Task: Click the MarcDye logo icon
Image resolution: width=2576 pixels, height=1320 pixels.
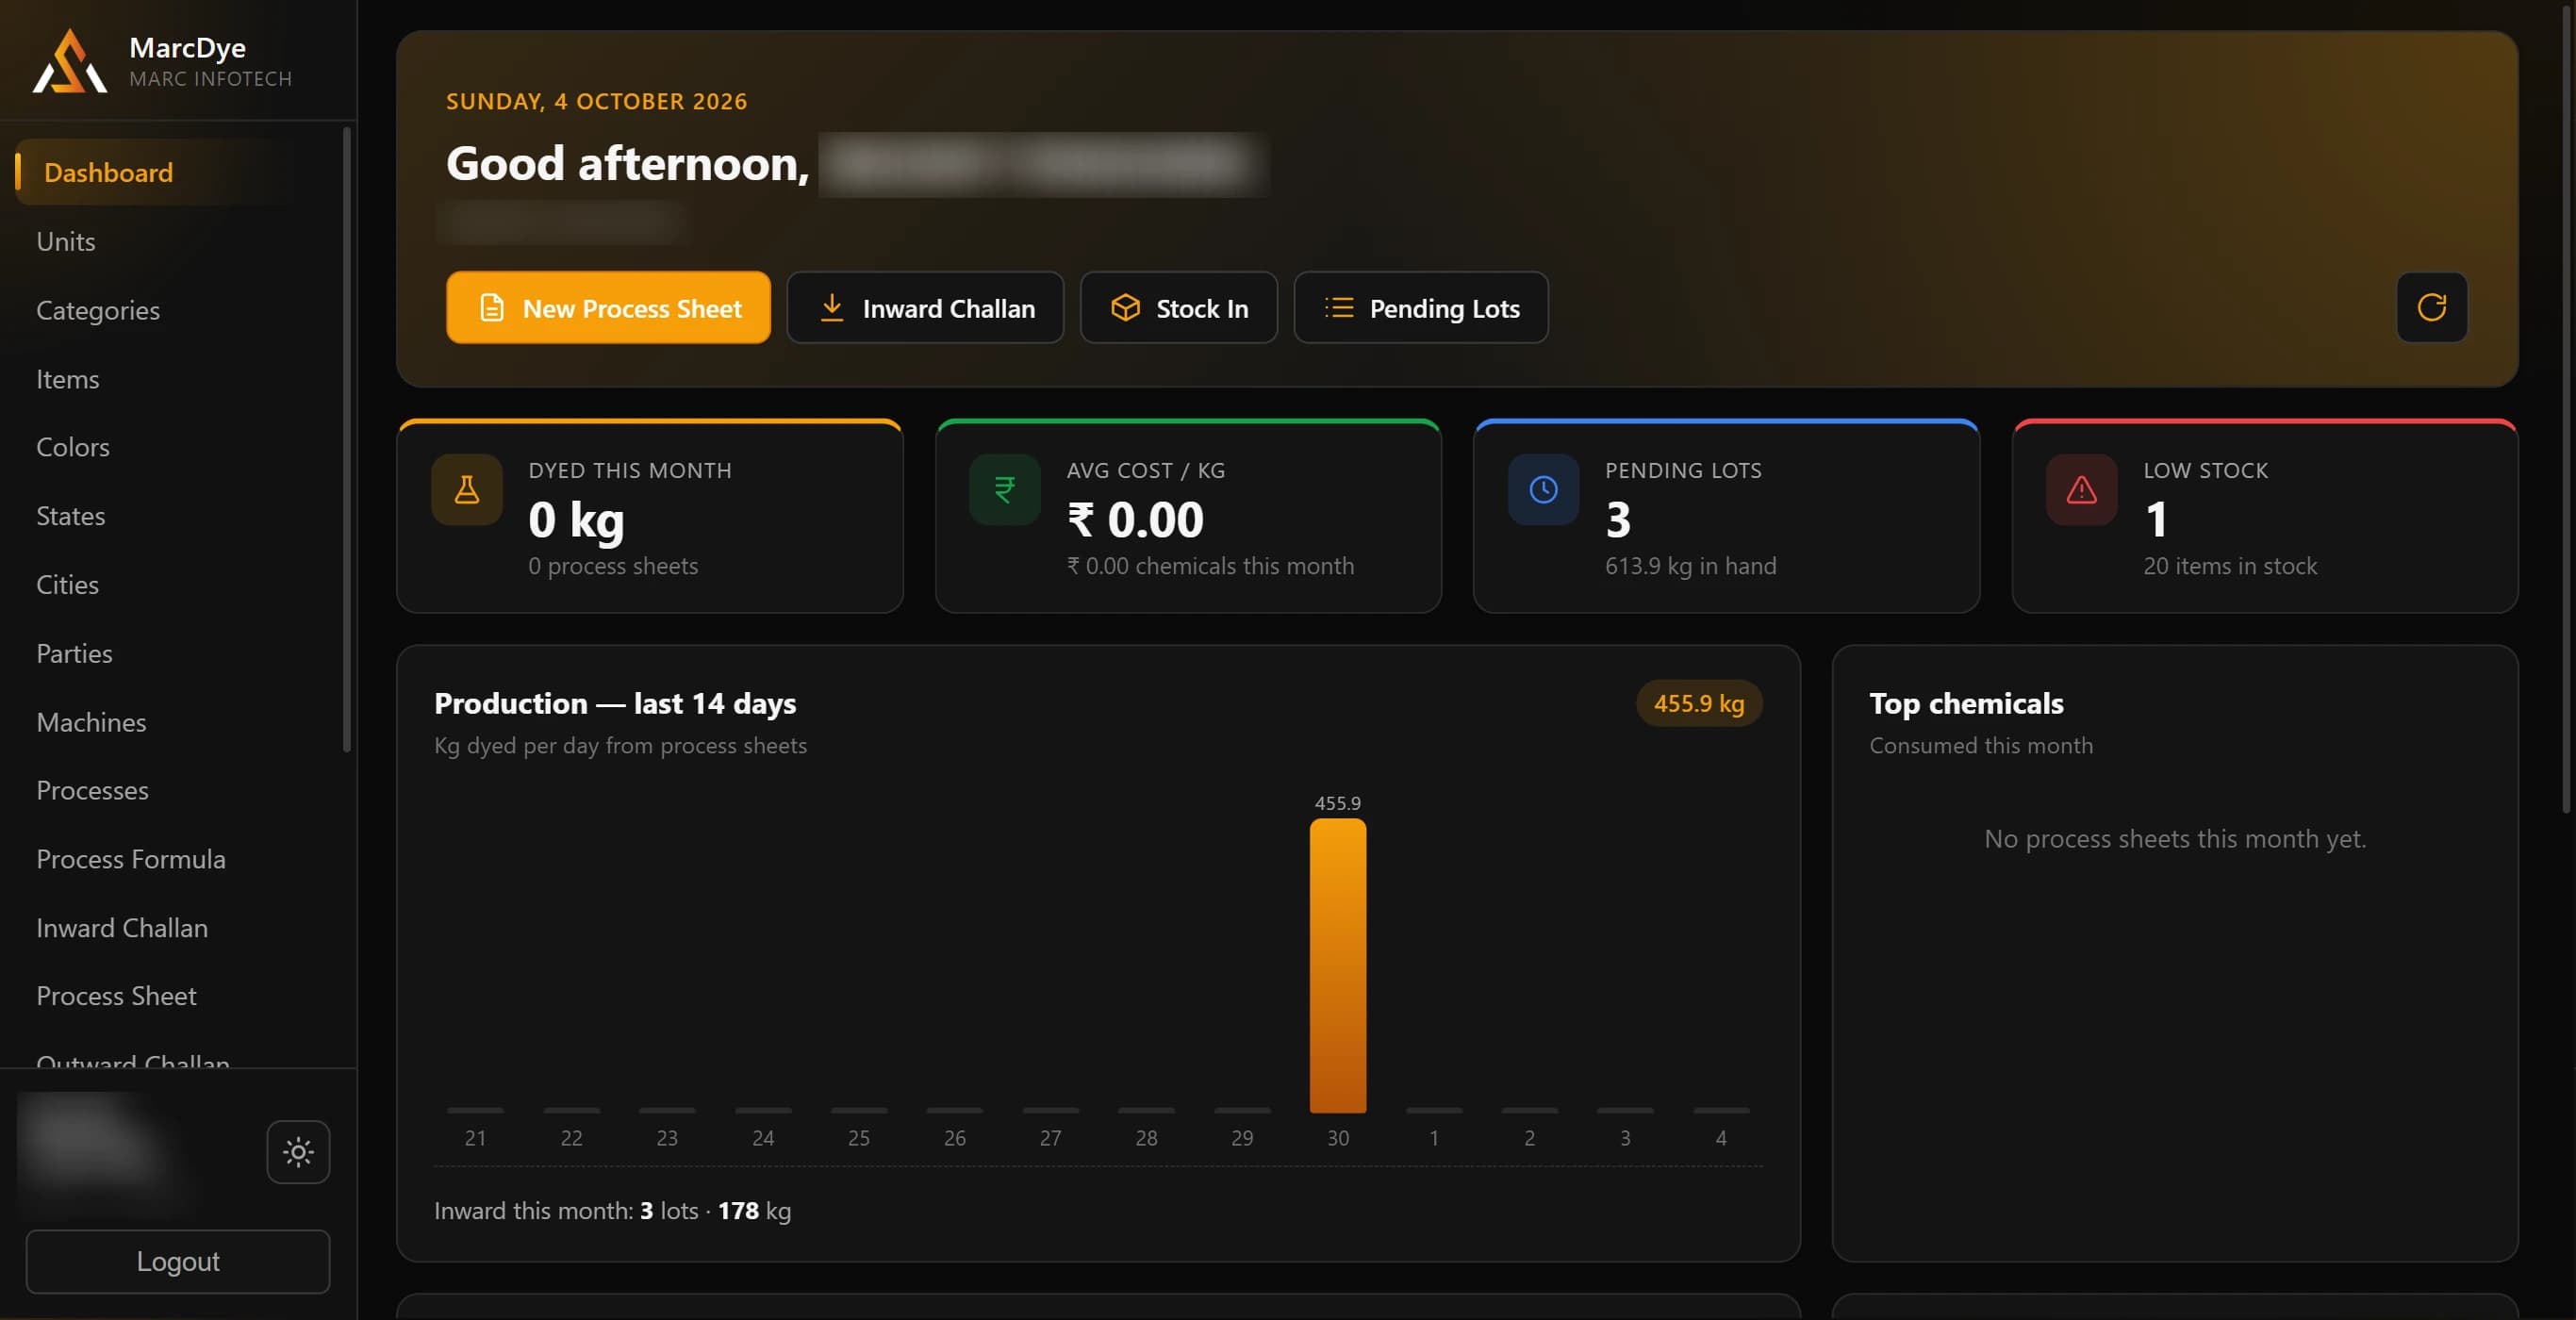Action: pyautogui.click(x=69, y=62)
